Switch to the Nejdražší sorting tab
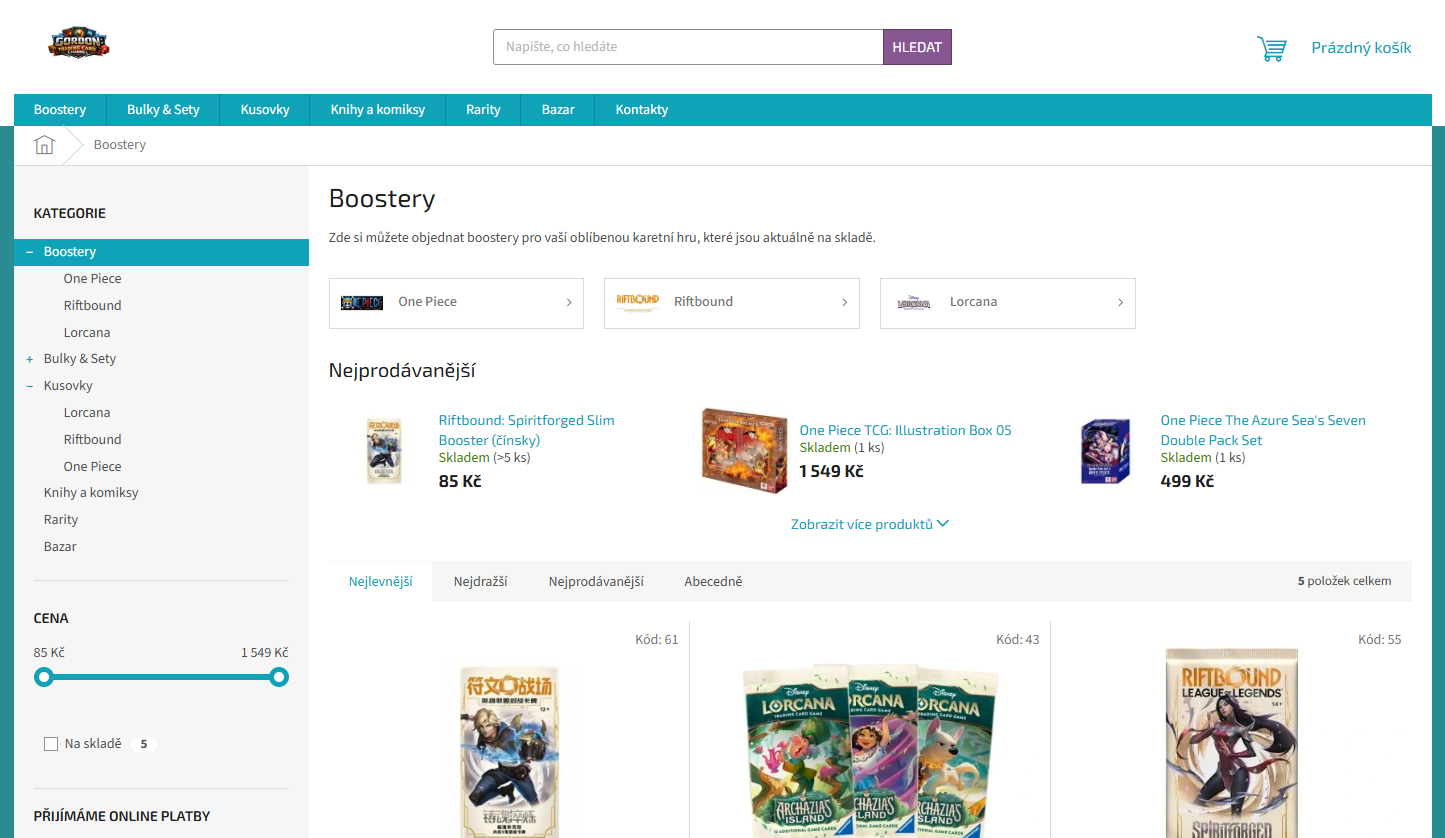Viewport: 1445px width, 838px height. [480, 581]
